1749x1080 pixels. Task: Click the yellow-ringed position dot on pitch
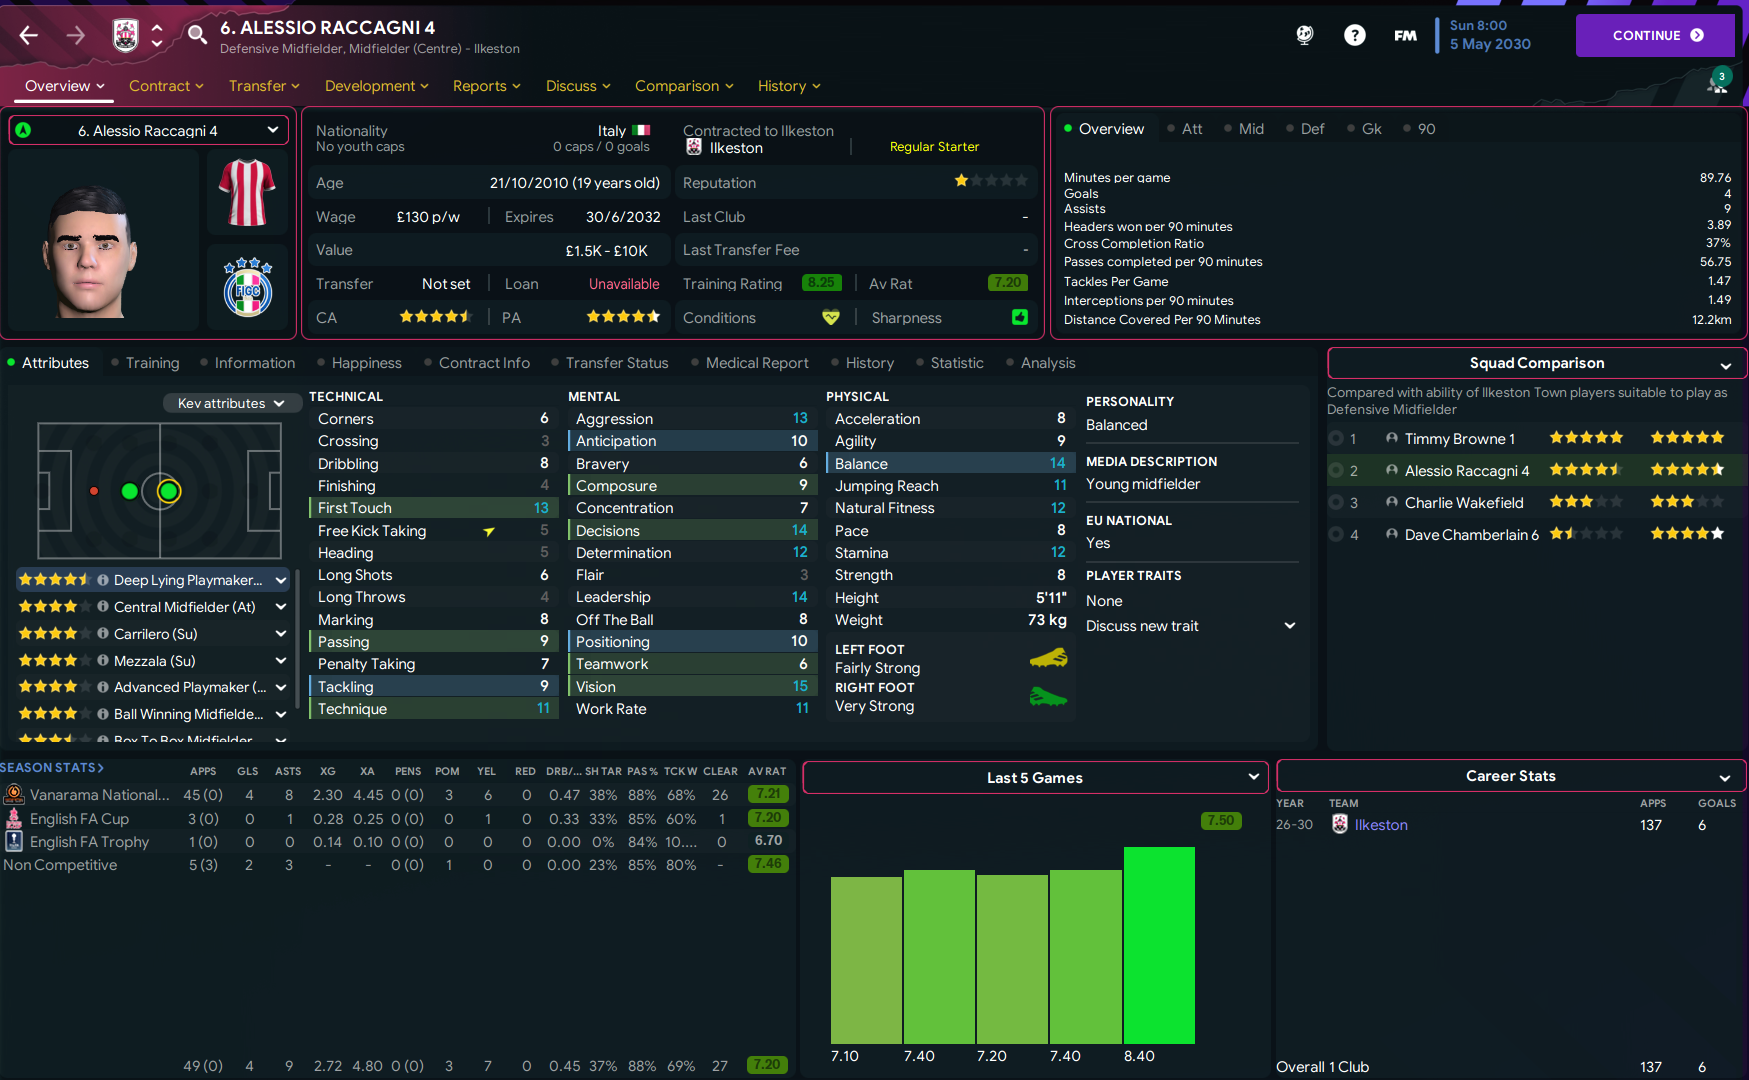click(169, 491)
